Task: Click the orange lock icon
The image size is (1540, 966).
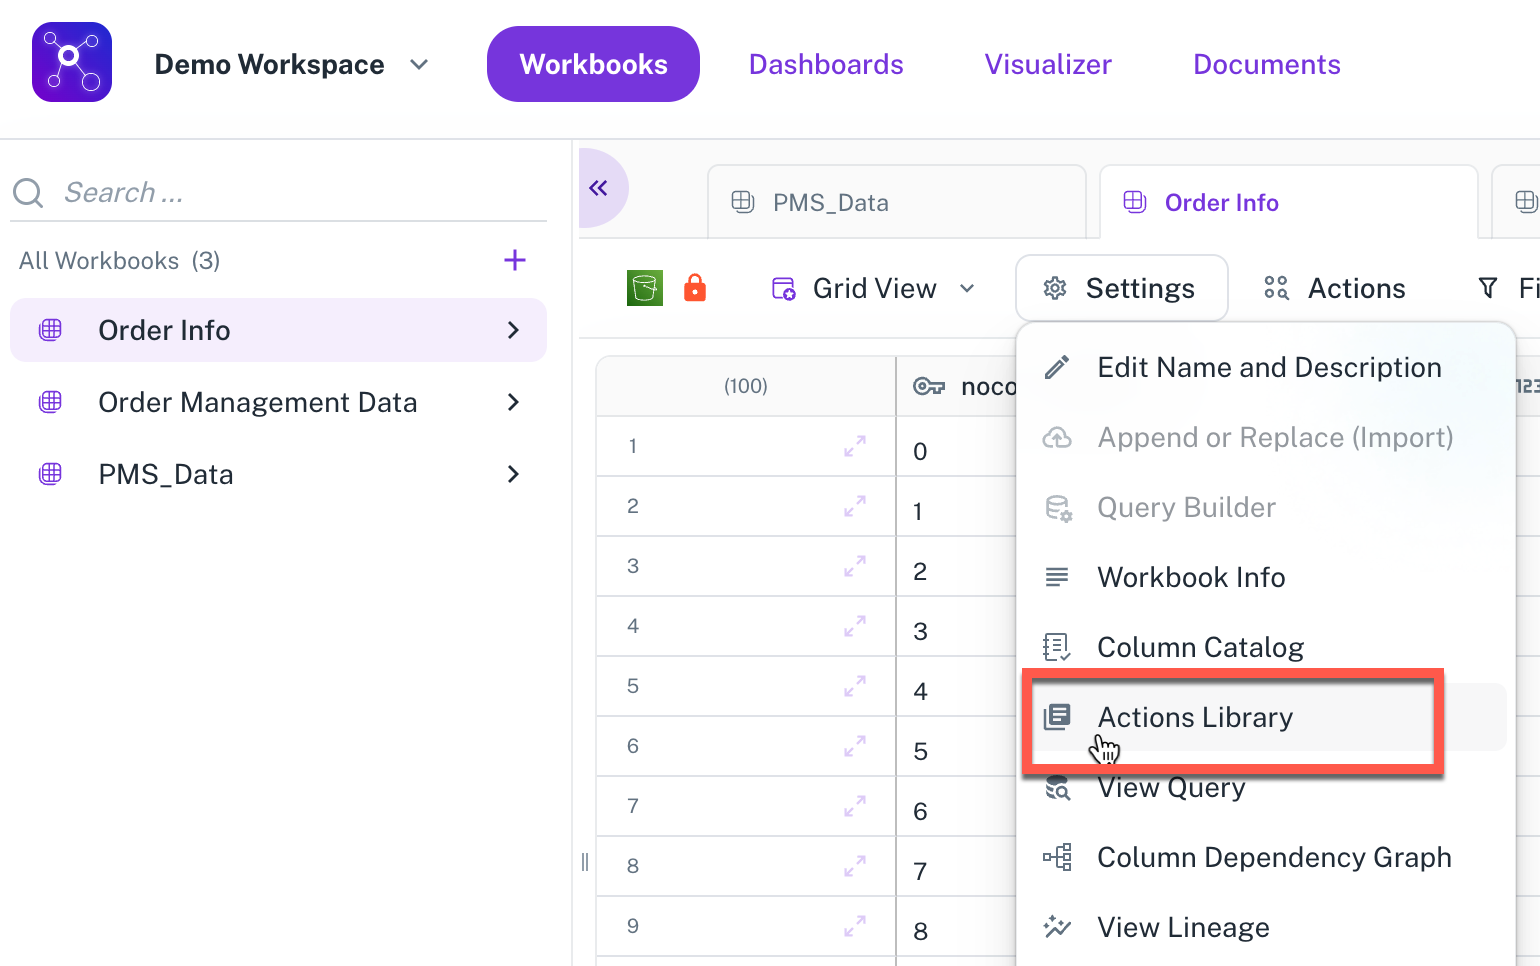Action: pyautogui.click(x=695, y=288)
